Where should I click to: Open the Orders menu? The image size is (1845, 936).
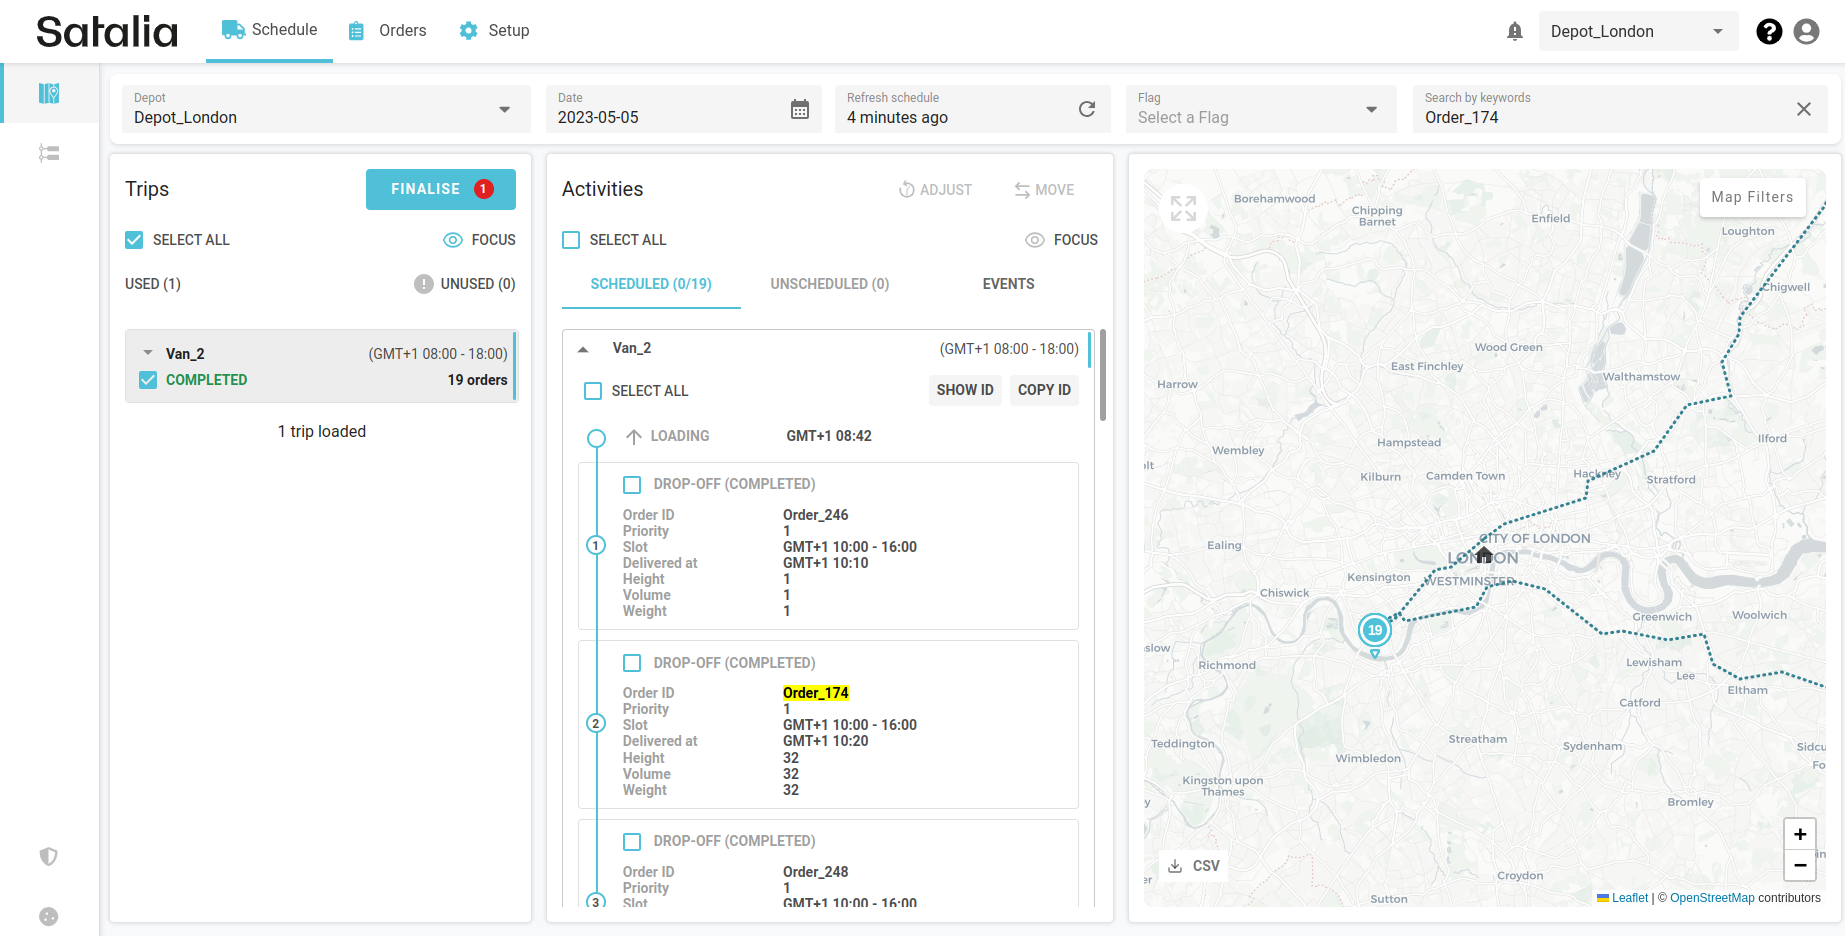(x=388, y=31)
